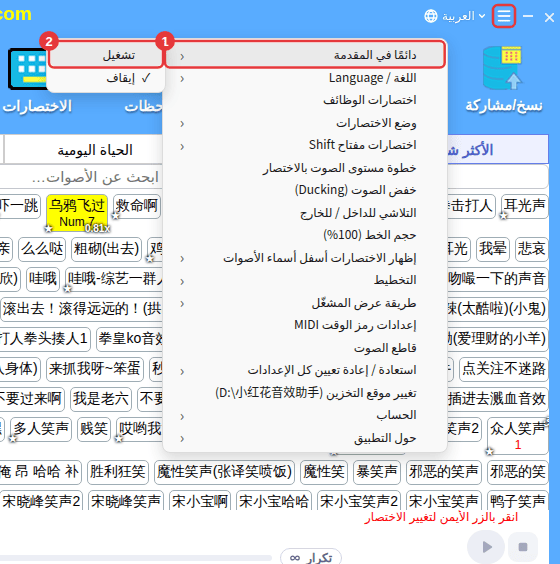This screenshot has height=564, width=560.
Task: Expand اختصارات مفتاح Shift submenu
Action: tap(305, 145)
